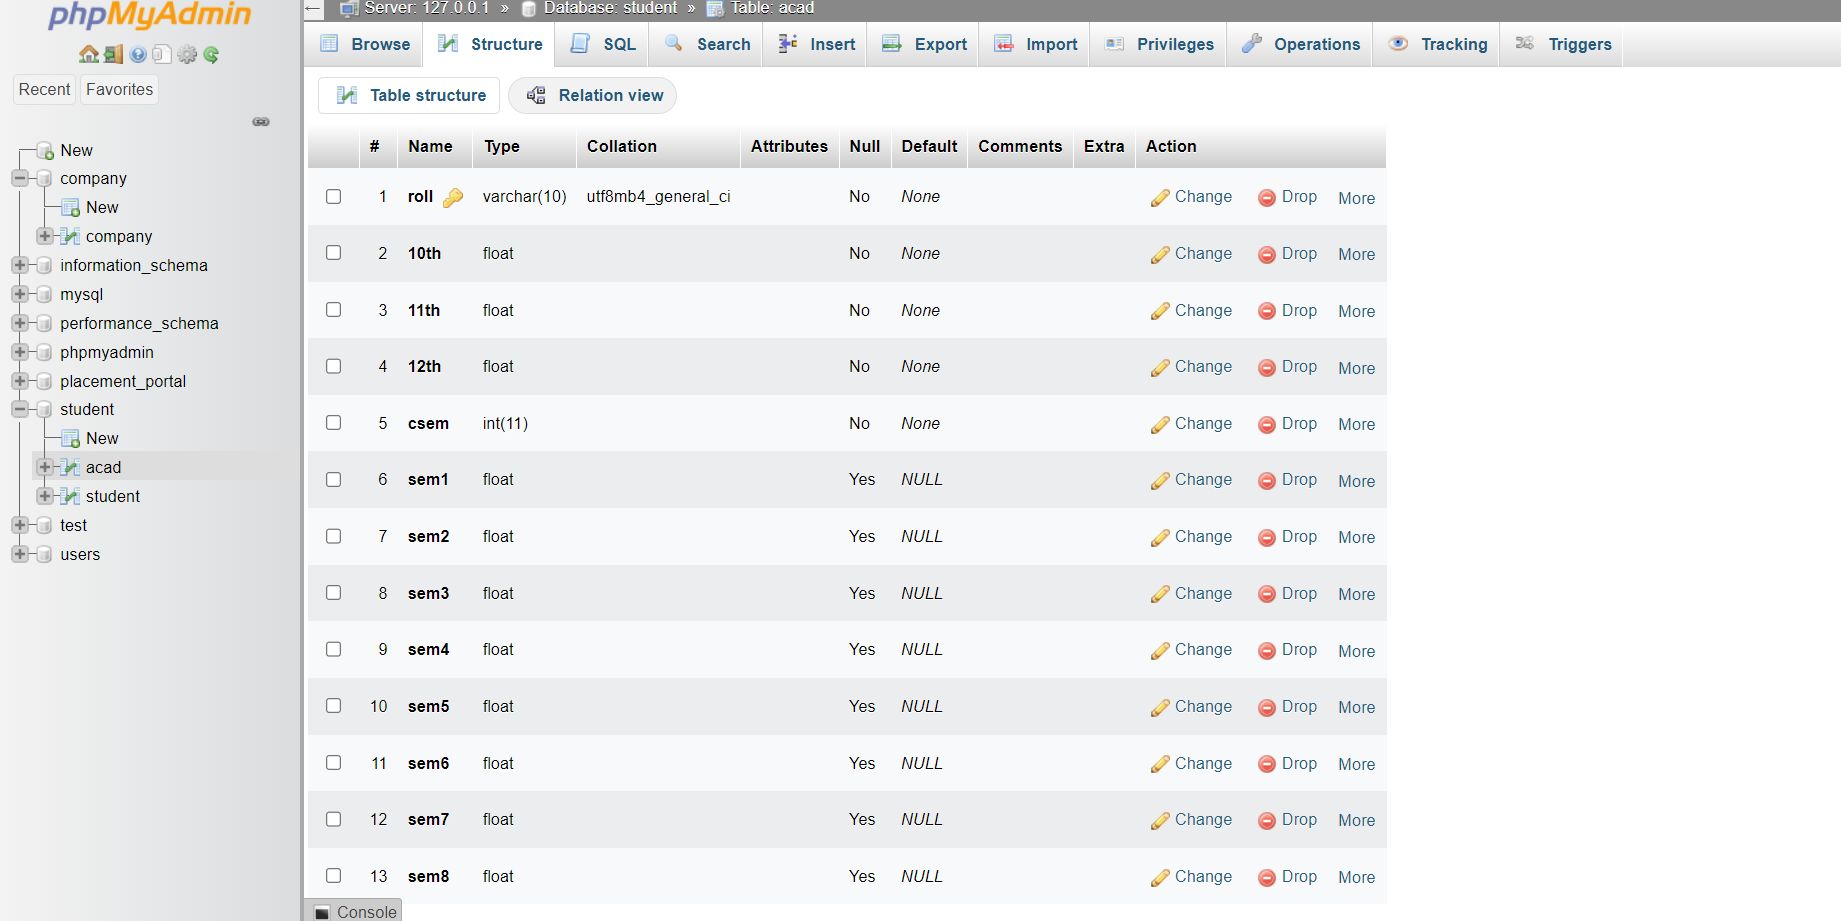Check the checkbox for the 10th row
Screen dimensions: 1841x921
pos(333,253)
